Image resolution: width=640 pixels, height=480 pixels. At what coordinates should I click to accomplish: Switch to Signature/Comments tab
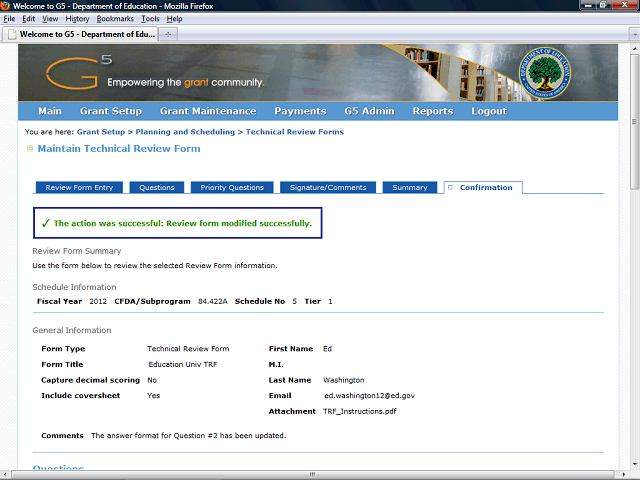(x=328, y=187)
